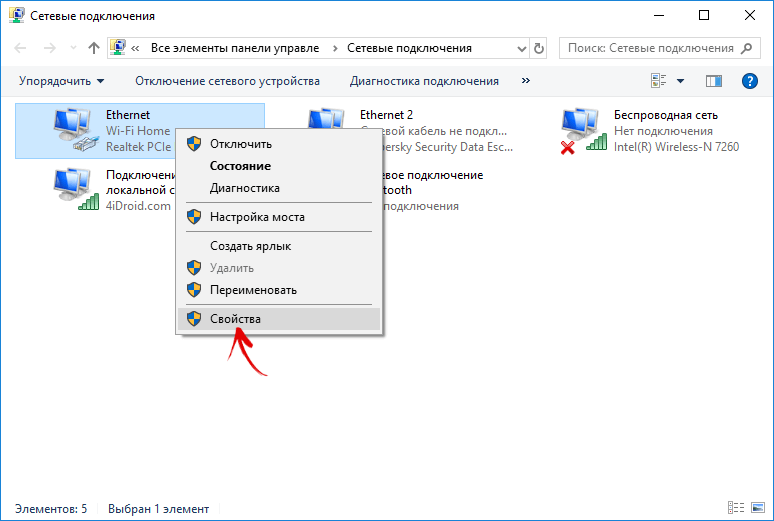774x521 pixels.
Task: Click the change view icon
Action: [x=659, y=80]
